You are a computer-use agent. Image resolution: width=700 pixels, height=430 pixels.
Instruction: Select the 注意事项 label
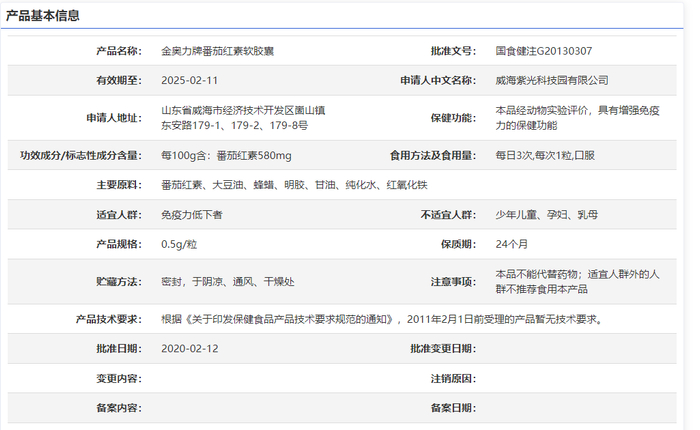pos(453,282)
